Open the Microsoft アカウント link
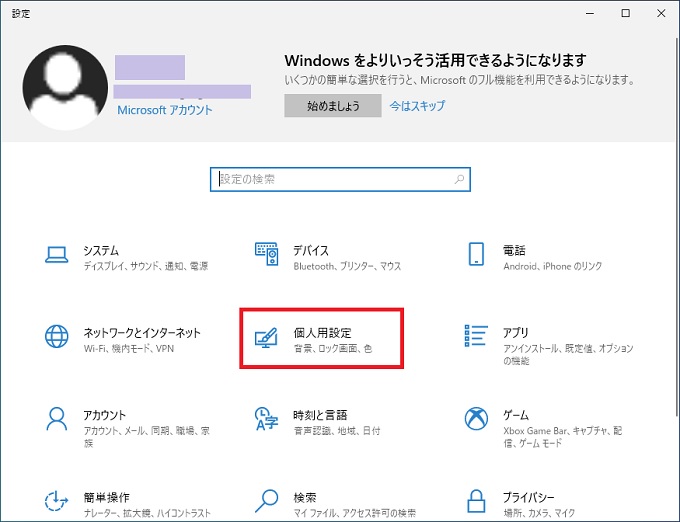Image resolution: width=680 pixels, height=522 pixels. click(x=165, y=110)
